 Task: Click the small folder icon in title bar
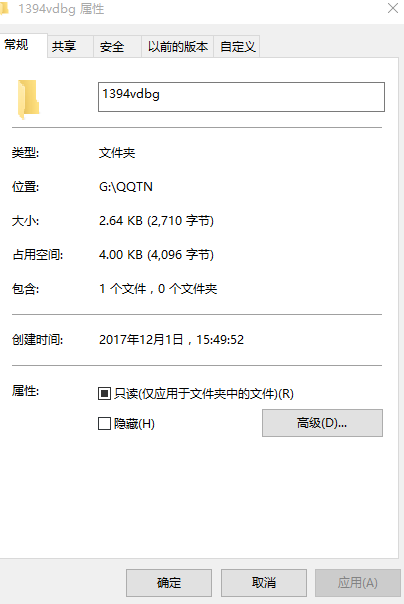(4, 8)
